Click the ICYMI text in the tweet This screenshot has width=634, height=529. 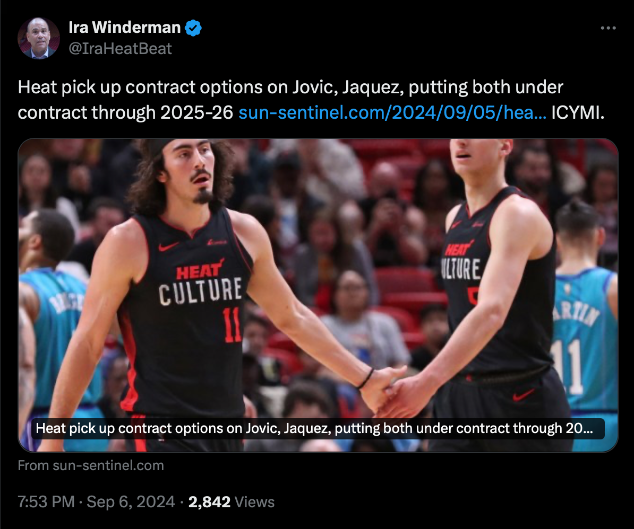point(578,112)
